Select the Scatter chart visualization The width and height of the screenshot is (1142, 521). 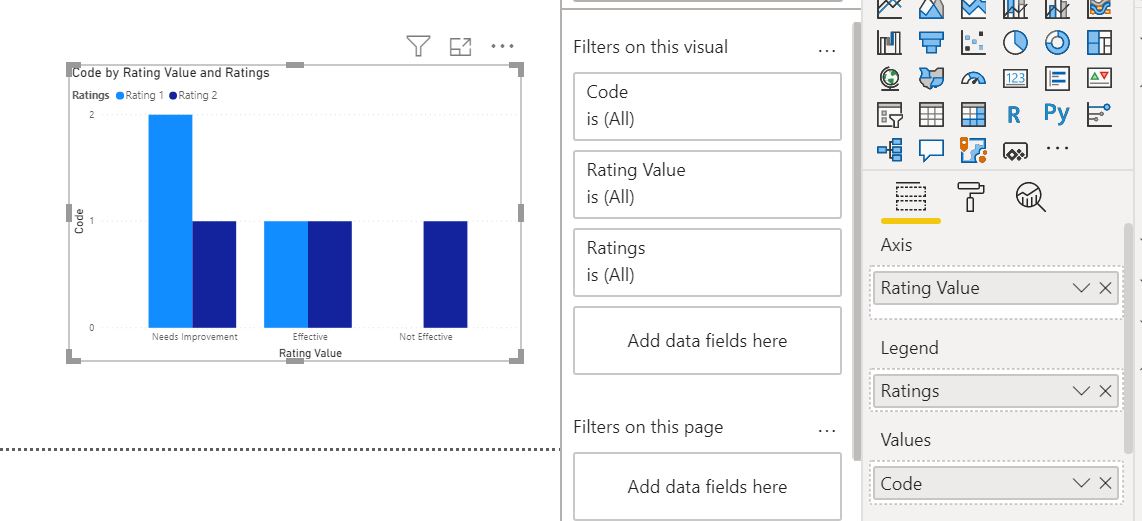[x=973, y=42]
